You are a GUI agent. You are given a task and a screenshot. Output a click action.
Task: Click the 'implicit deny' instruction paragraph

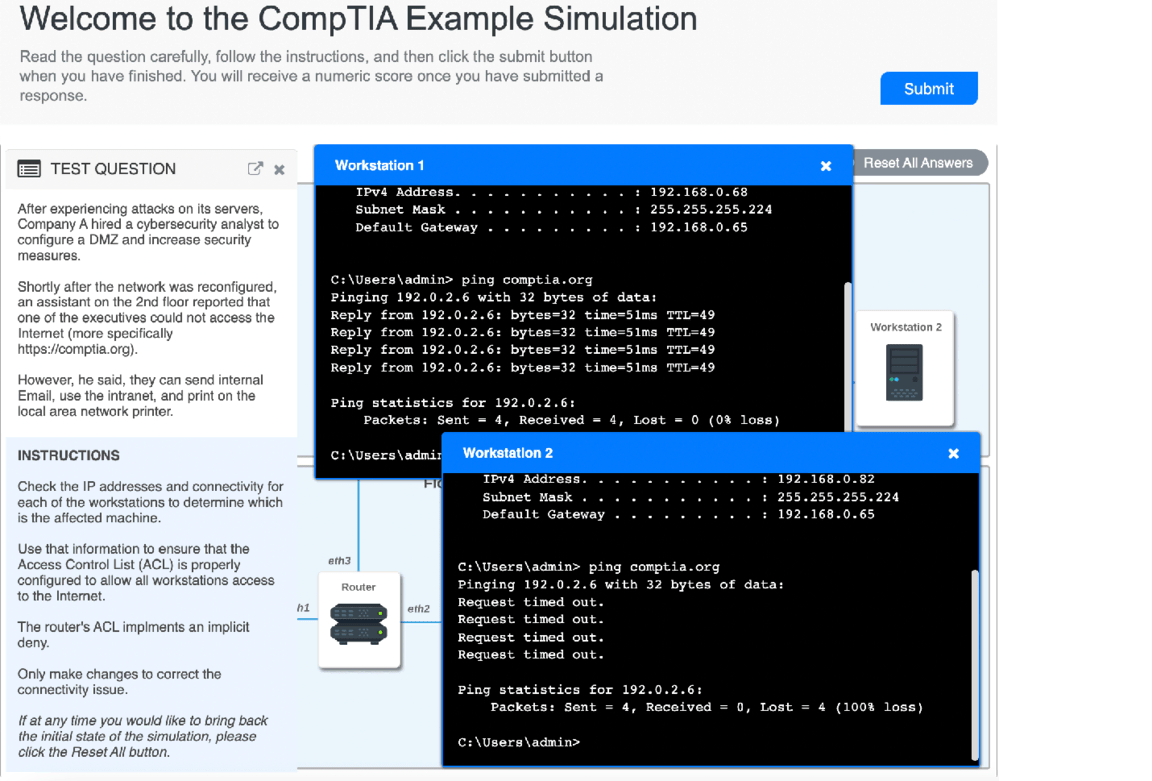click(x=134, y=635)
